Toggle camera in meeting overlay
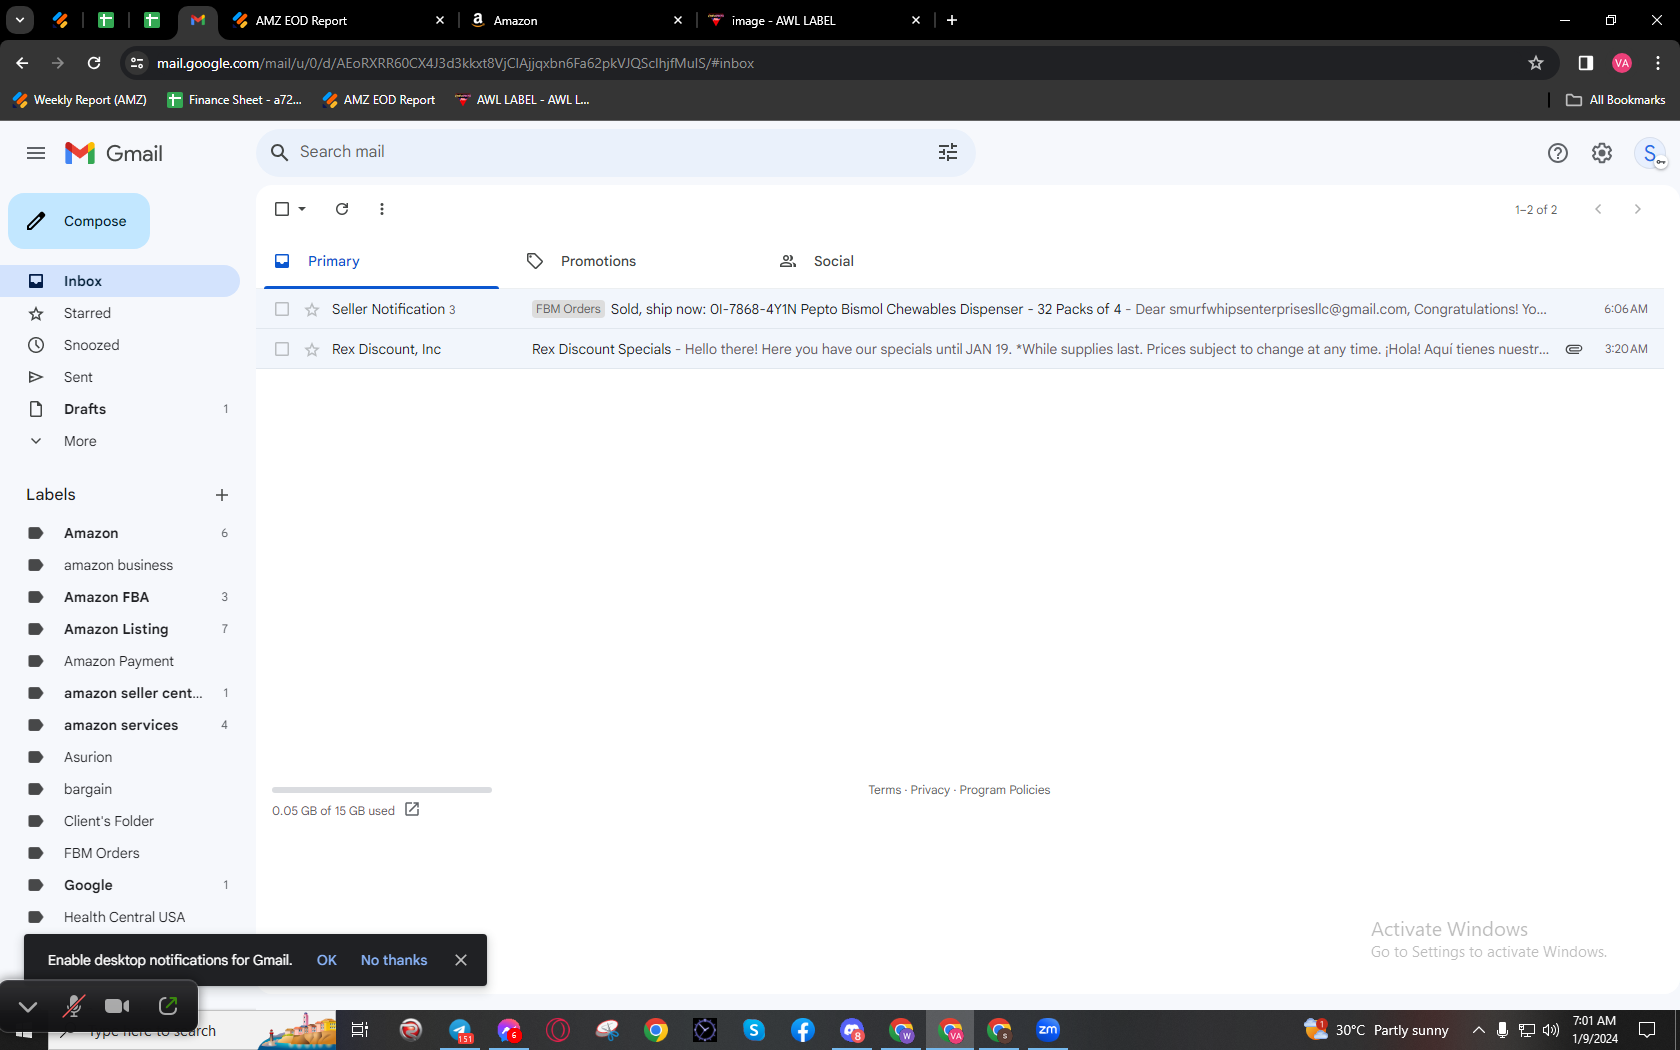Image resolution: width=1680 pixels, height=1050 pixels. (x=118, y=1006)
